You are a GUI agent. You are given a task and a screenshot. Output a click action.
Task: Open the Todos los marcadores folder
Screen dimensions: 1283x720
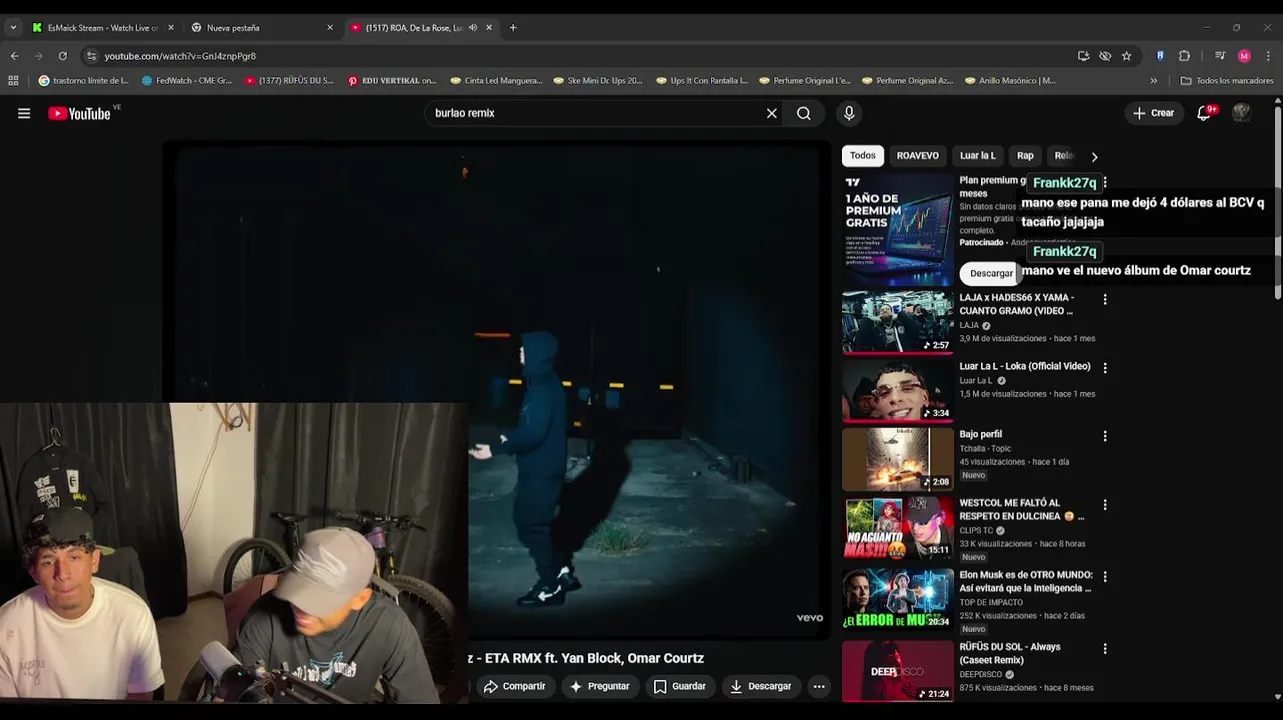click(x=1227, y=80)
